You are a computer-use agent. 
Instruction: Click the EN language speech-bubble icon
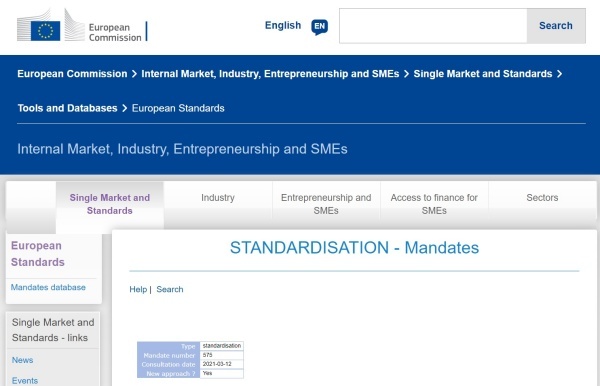320,27
